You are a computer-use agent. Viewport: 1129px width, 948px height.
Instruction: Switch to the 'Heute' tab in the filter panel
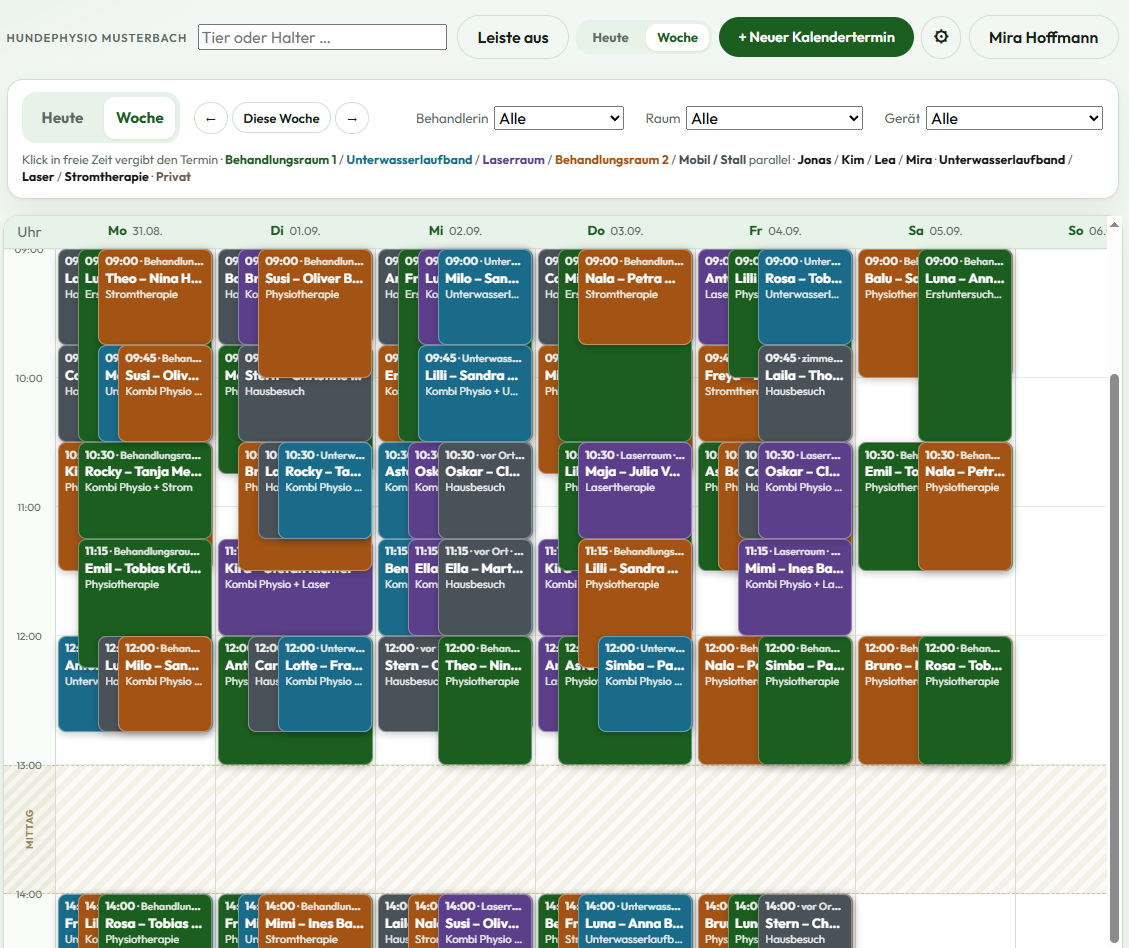(x=63, y=118)
